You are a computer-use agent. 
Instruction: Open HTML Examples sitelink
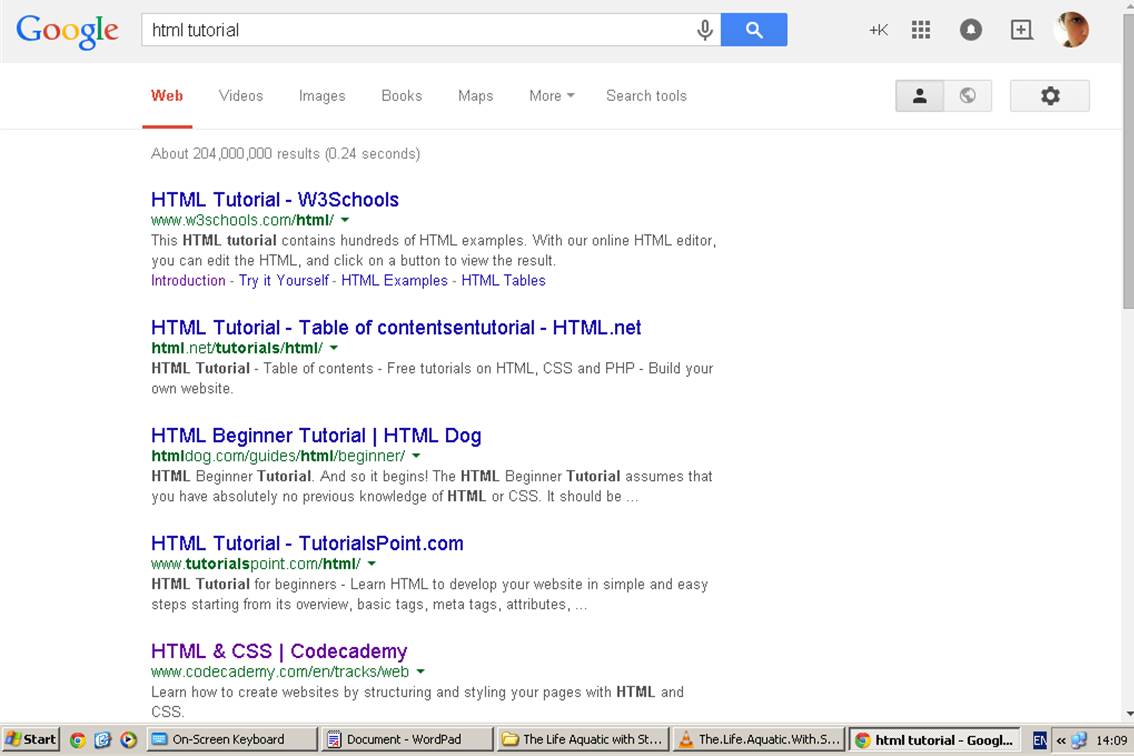(x=394, y=281)
